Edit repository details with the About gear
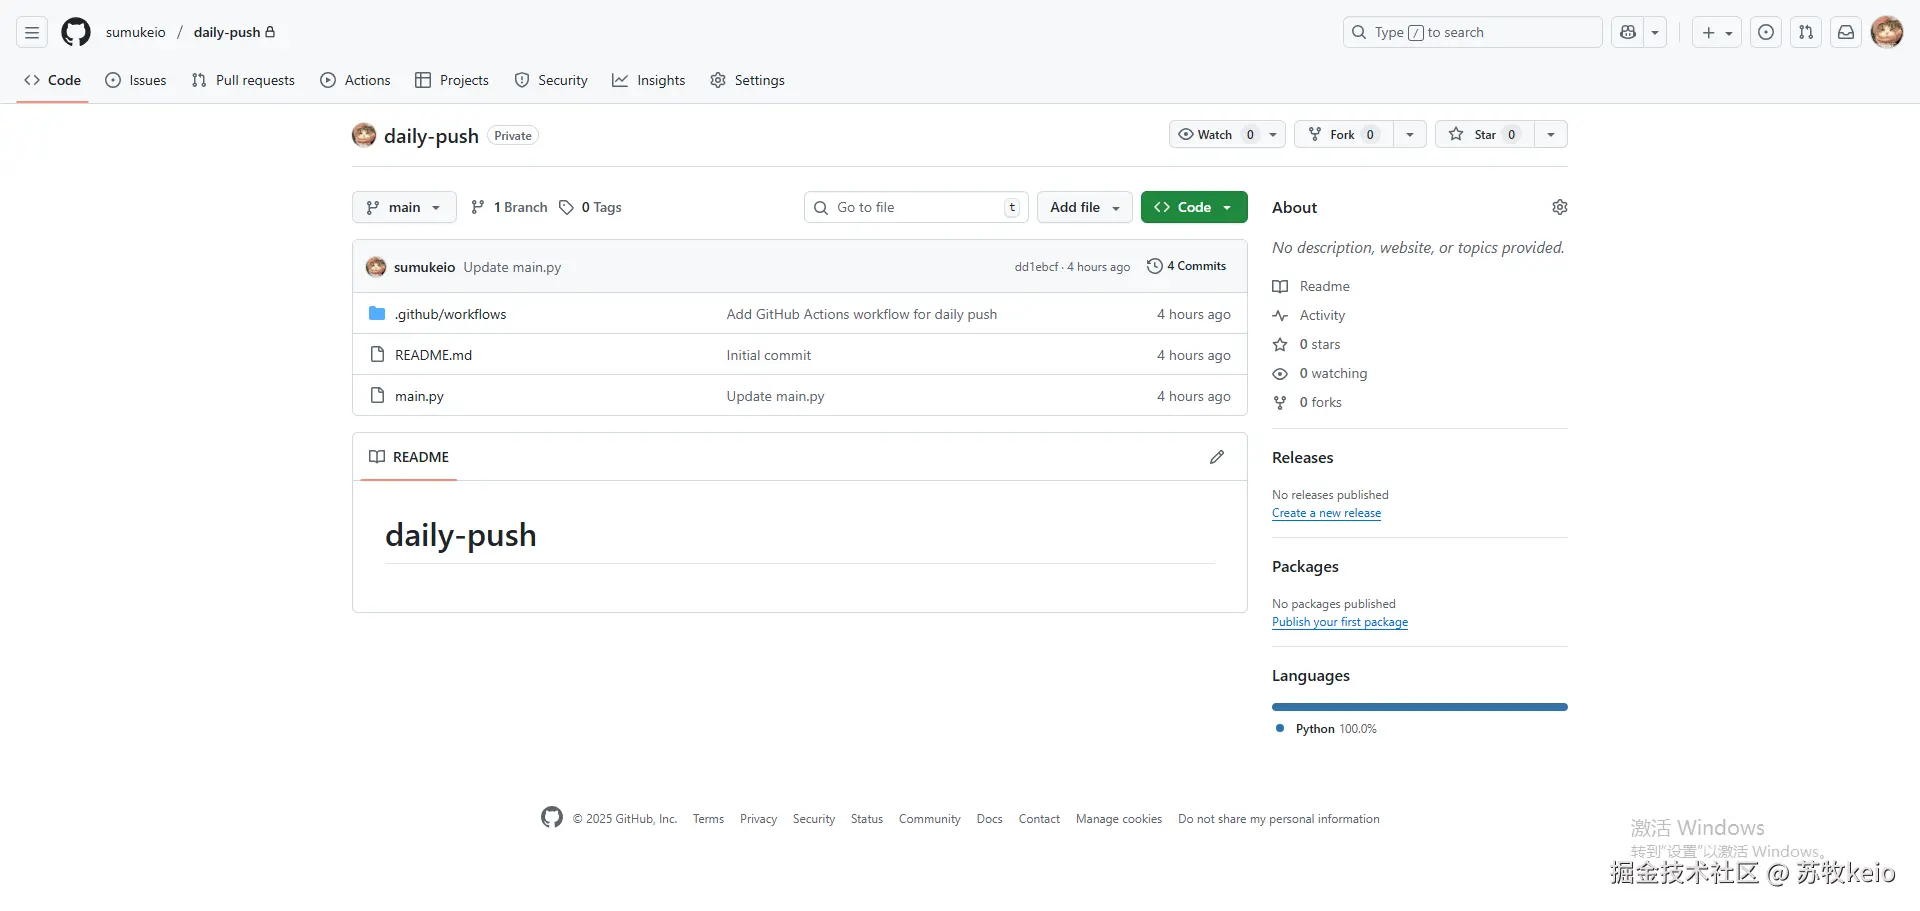This screenshot has height=911, width=1920. point(1559,207)
